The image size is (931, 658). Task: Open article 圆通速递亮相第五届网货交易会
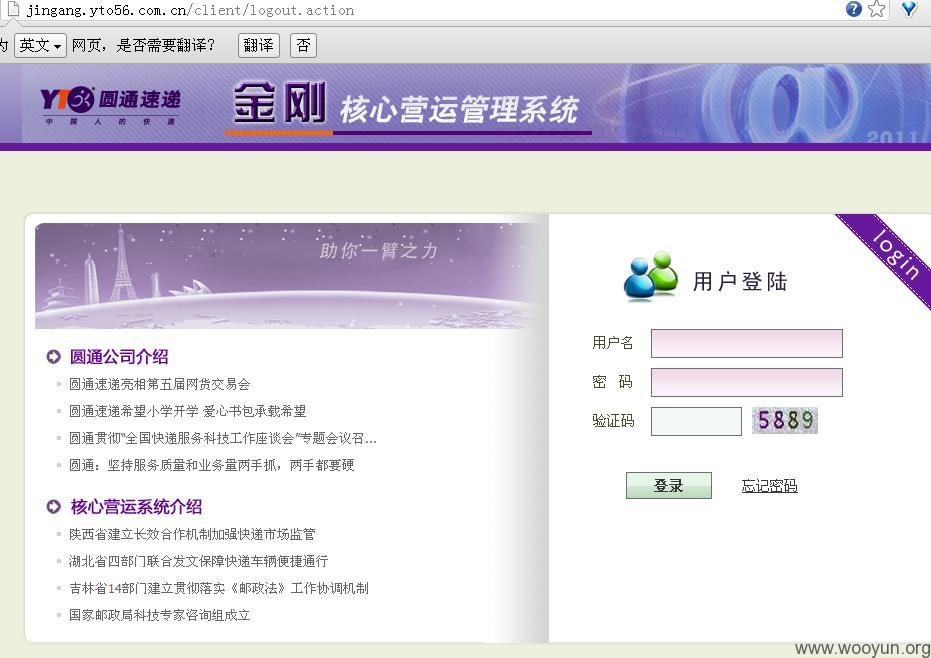pos(160,384)
